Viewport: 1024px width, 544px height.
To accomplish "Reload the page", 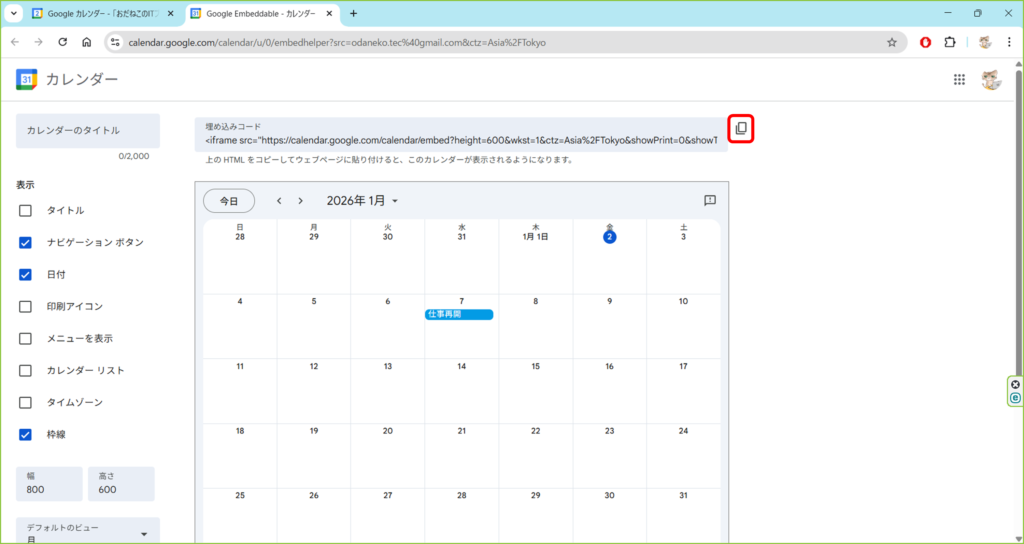I will [x=62, y=43].
